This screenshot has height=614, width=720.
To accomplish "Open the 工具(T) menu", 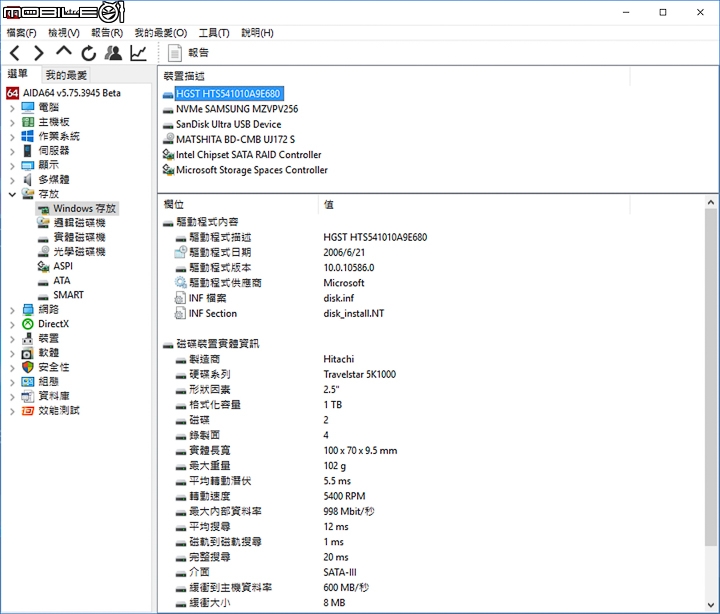I will coord(214,33).
